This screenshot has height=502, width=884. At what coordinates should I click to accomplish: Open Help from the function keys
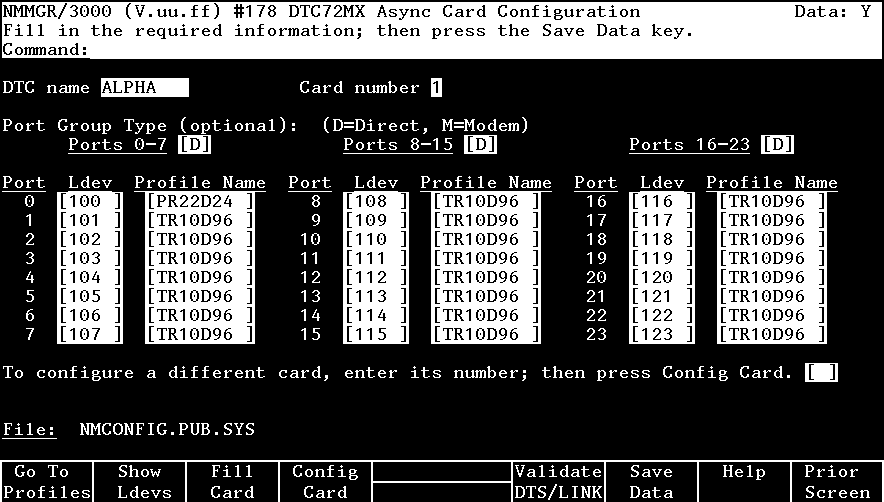[744, 481]
